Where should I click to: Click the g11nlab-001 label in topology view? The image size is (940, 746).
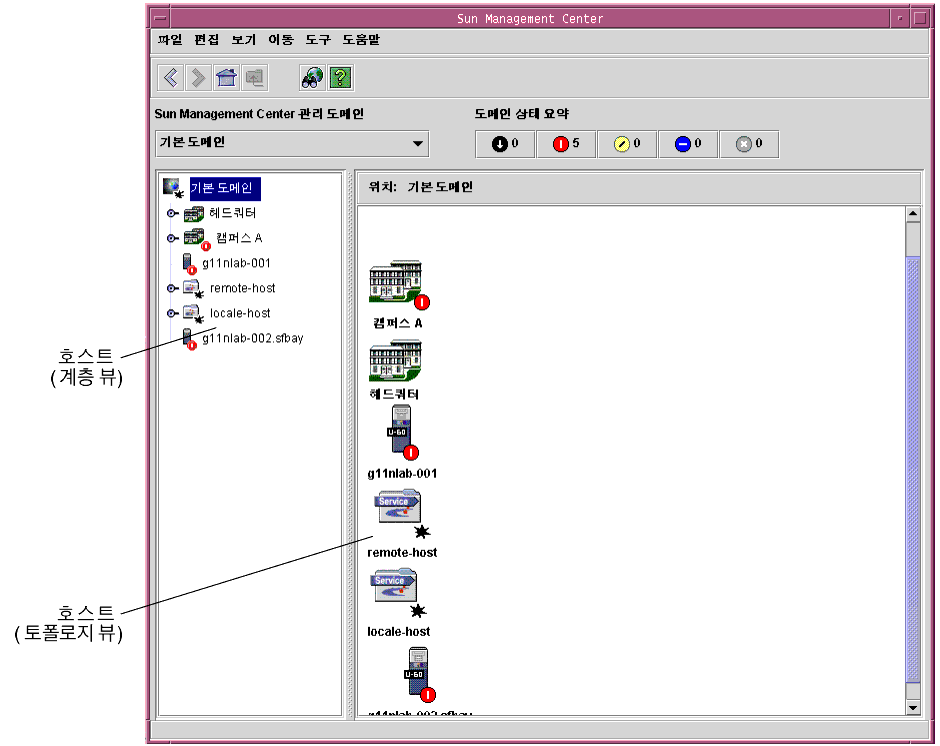402,474
